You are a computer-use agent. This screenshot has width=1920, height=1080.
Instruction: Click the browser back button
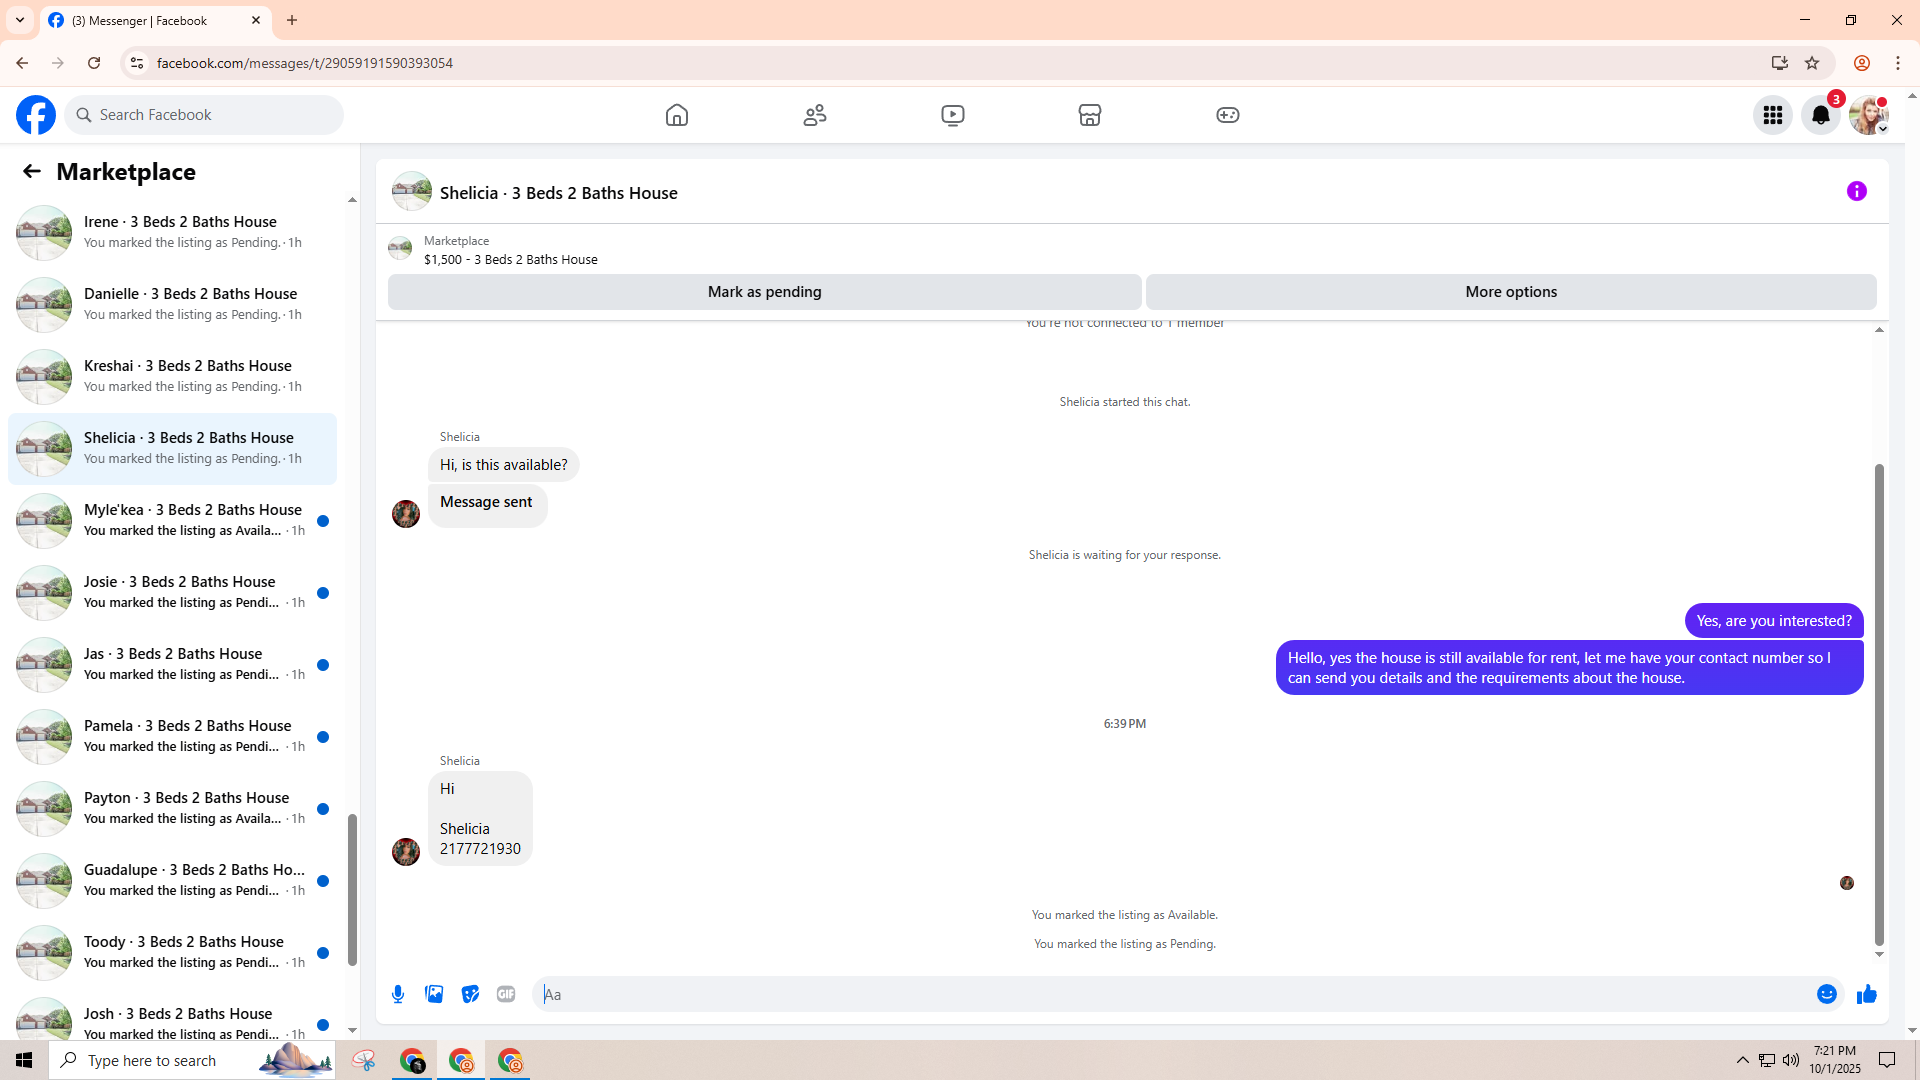point(22,63)
